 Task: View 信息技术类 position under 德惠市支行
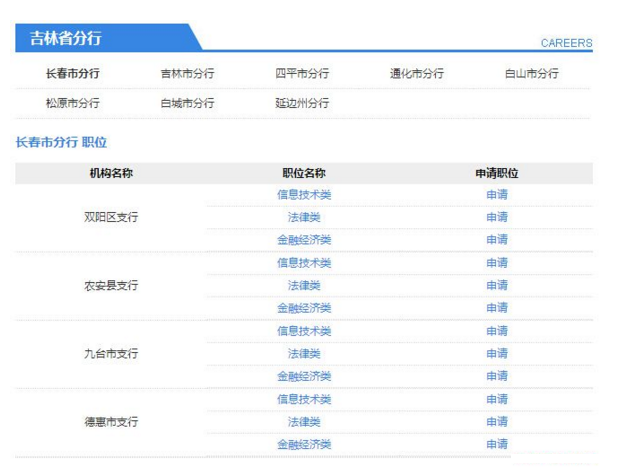tap(304, 399)
